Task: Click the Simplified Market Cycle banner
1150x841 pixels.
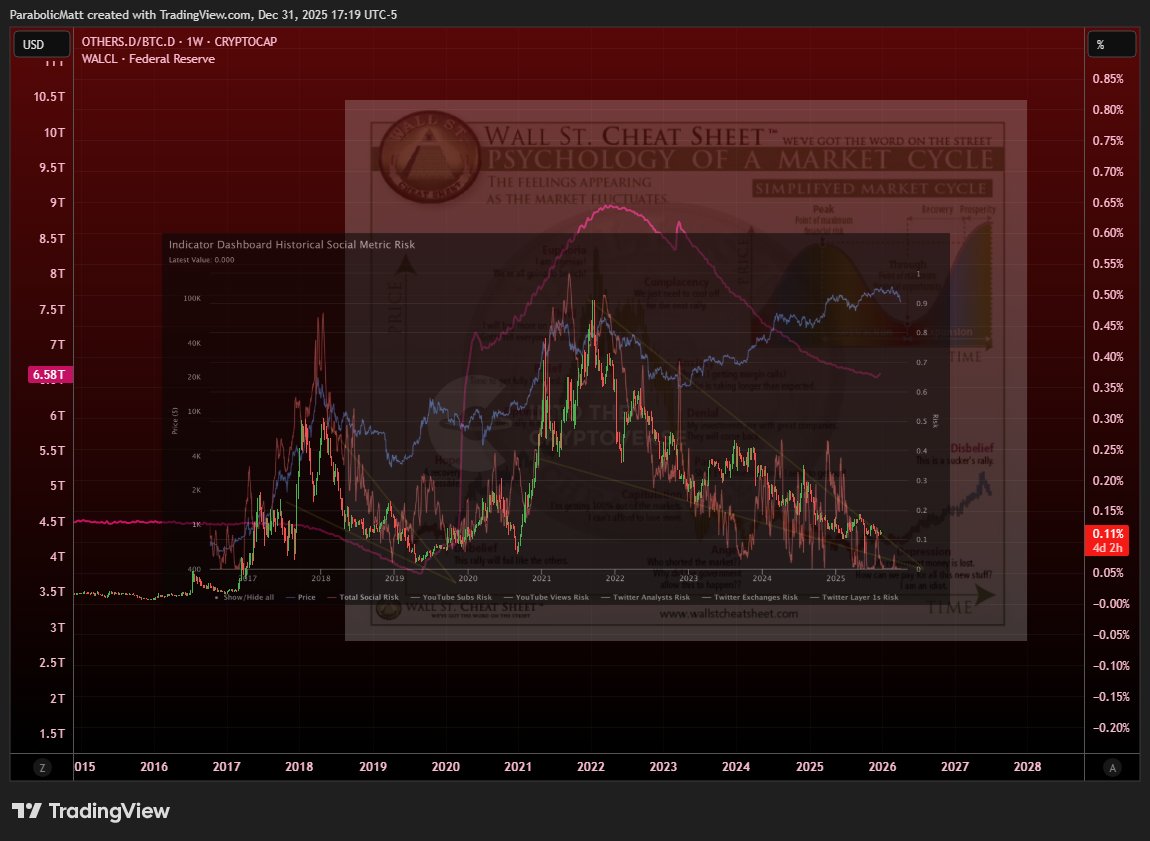Action: click(872, 188)
